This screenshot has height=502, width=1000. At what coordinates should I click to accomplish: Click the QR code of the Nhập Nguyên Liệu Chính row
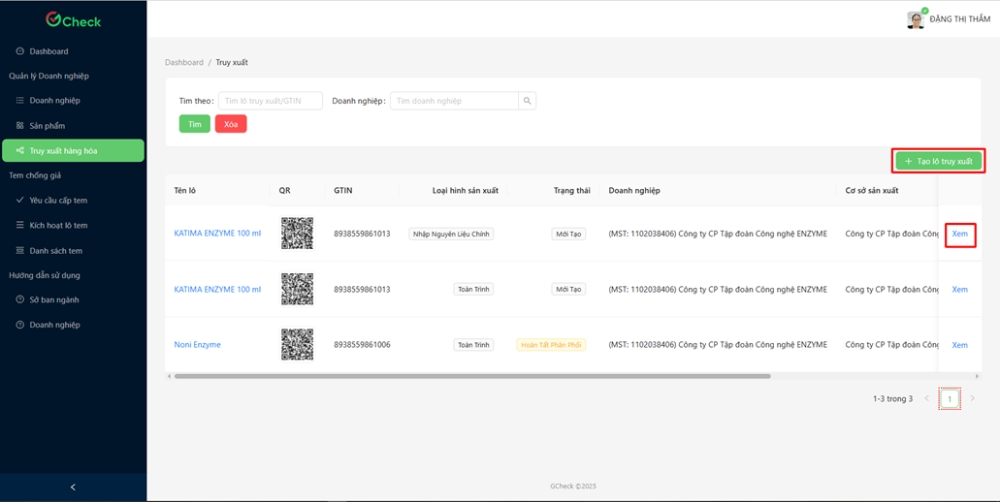[x=297, y=233]
